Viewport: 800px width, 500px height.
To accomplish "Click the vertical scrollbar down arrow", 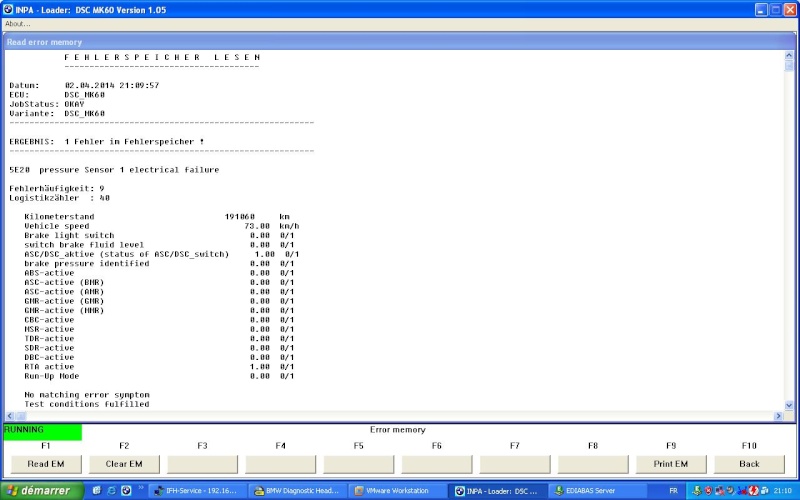I will [789, 406].
